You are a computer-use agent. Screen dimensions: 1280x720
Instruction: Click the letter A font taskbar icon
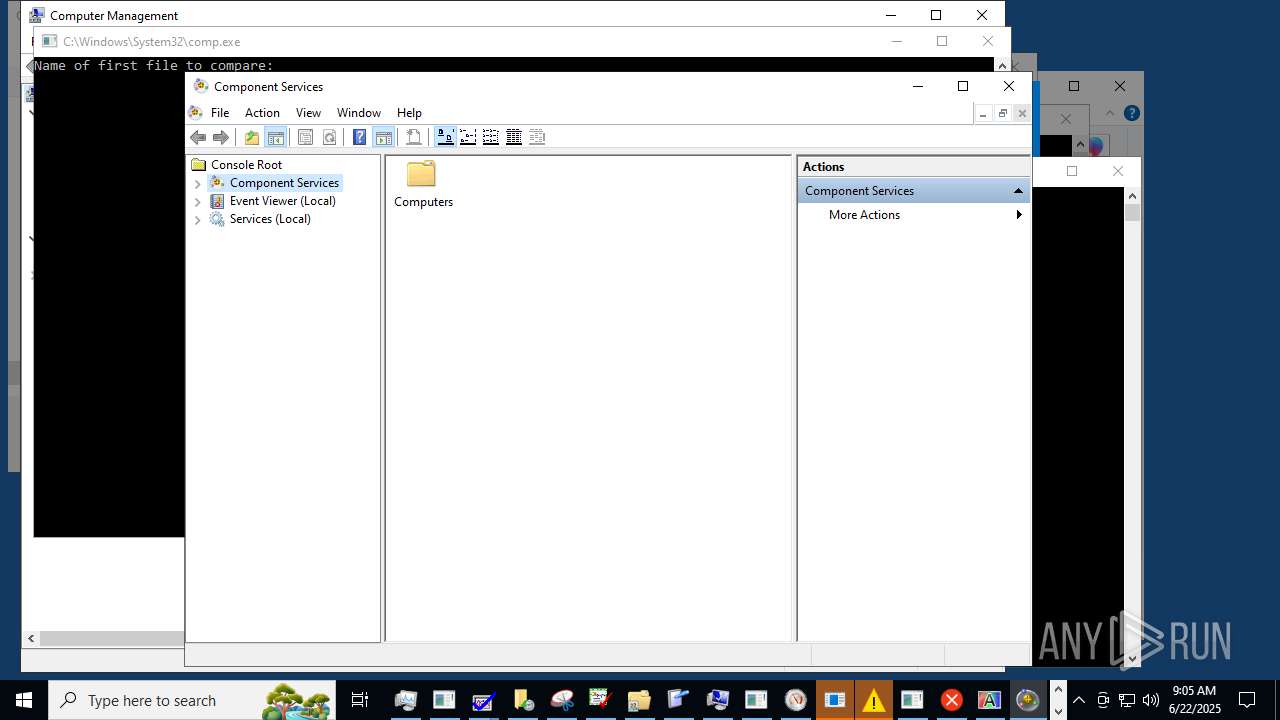[x=989, y=700]
